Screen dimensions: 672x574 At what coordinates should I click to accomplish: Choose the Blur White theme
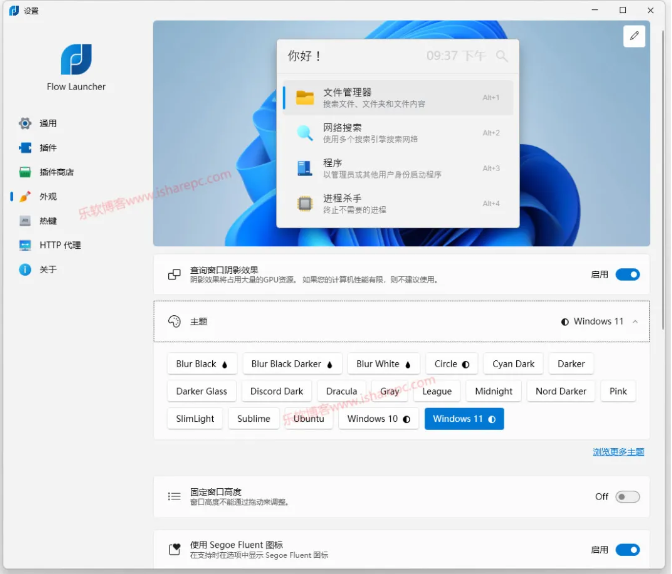click(x=384, y=364)
